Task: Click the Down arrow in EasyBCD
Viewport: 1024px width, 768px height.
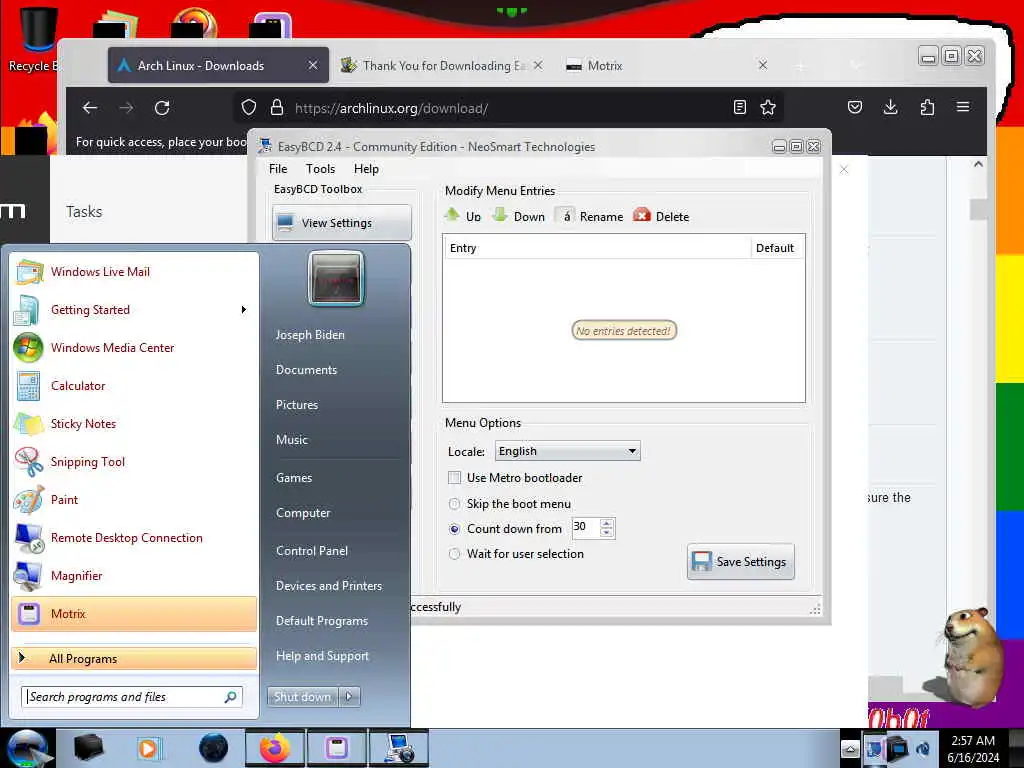Action: tap(519, 216)
